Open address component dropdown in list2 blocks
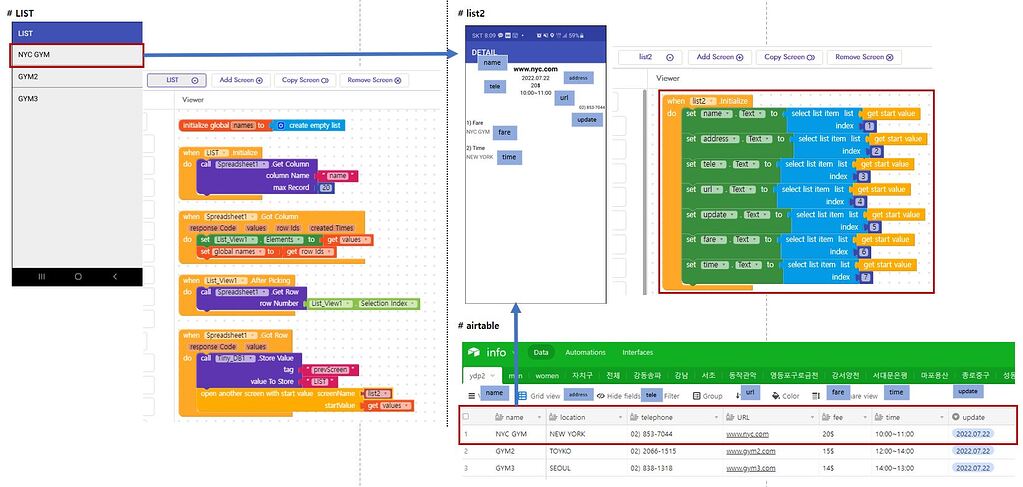Screen dimensions: 1023x487 [x=719, y=139]
